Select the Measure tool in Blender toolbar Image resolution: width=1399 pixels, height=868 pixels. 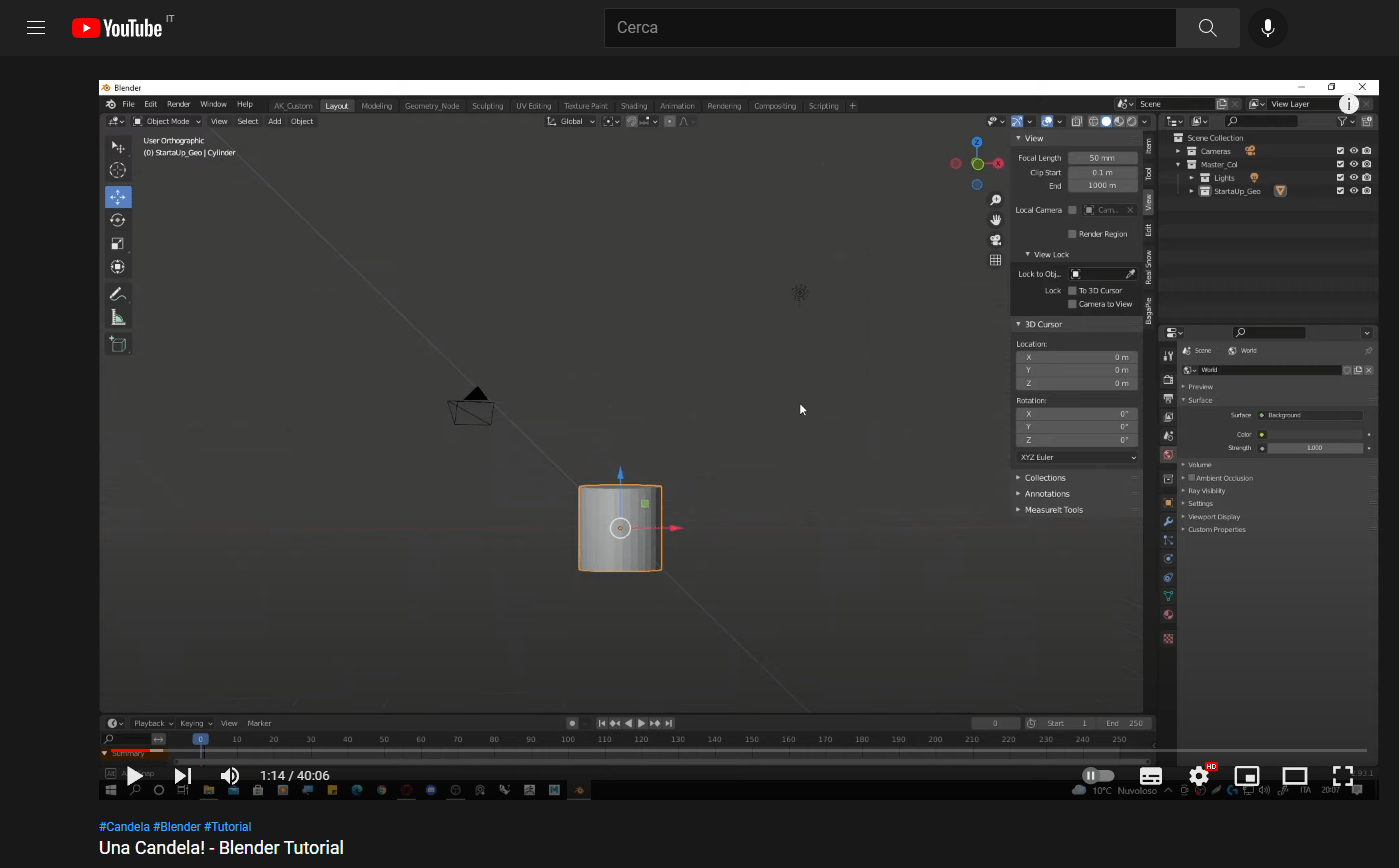point(118,317)
